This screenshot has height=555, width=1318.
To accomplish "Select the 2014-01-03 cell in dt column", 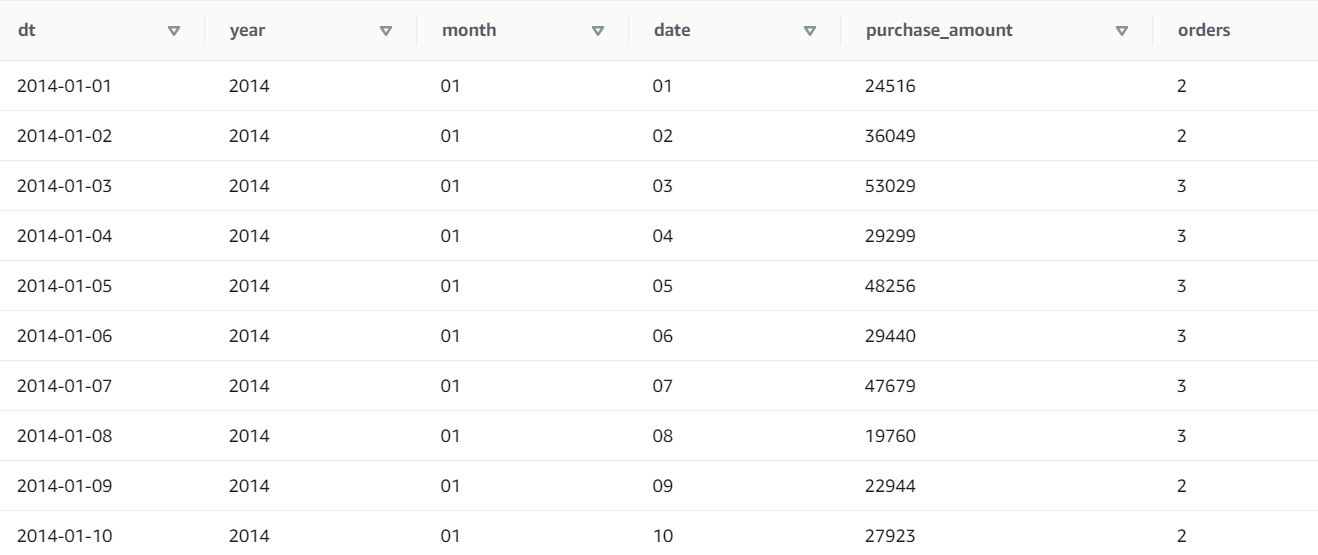I will pos(65,186).
